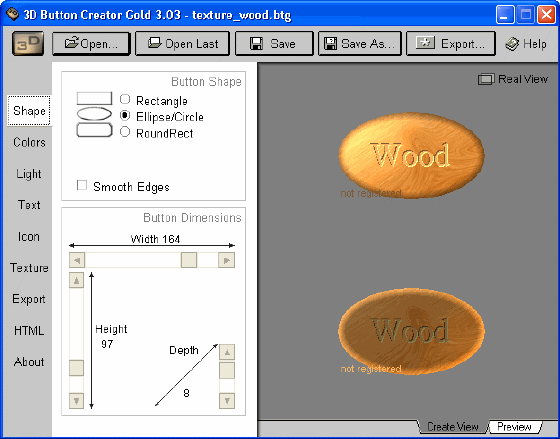Select the ellipse shape preview icon

[x=94, y=114]
